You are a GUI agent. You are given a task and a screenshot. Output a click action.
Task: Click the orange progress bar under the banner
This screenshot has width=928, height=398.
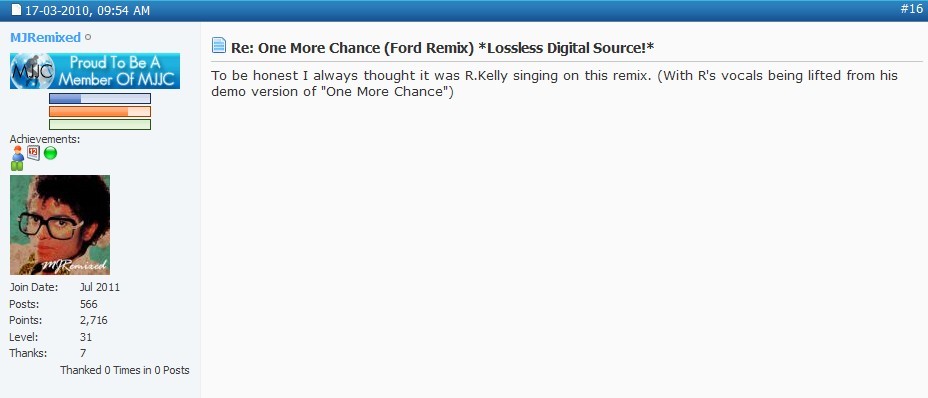click(x=100, y=111)
